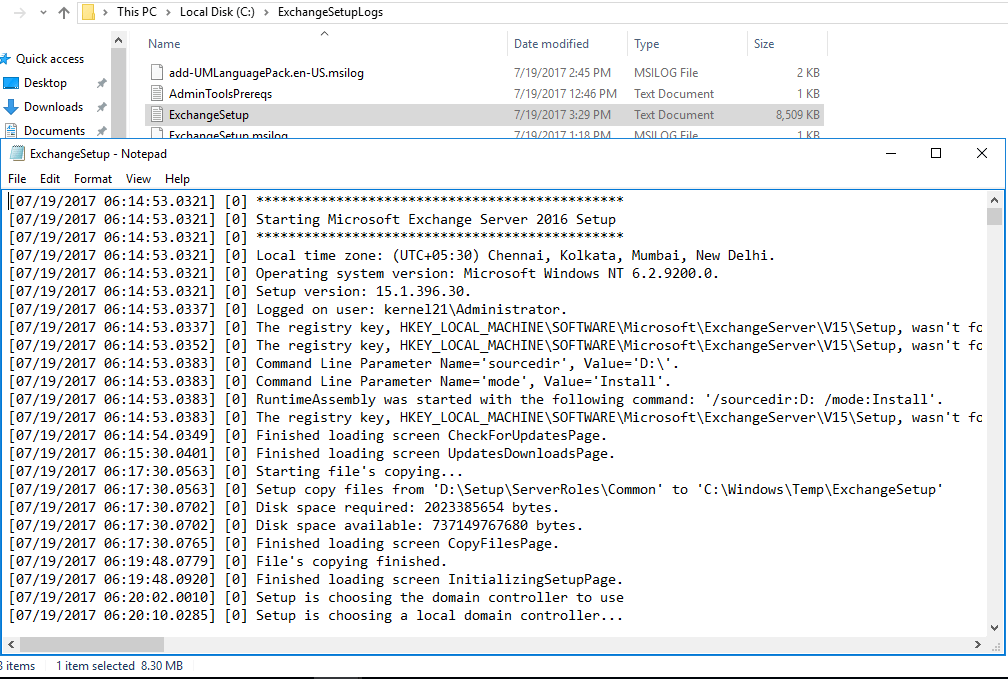Open the View menu in Notepad

(x=138, y=179)
